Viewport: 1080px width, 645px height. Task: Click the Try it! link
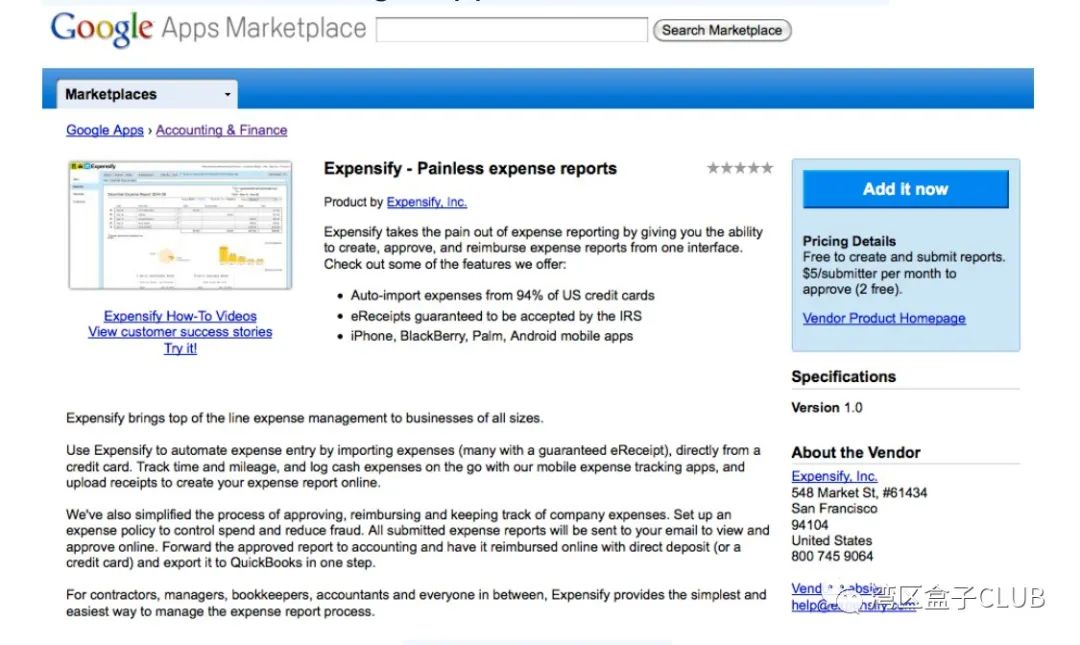point(180,349)
